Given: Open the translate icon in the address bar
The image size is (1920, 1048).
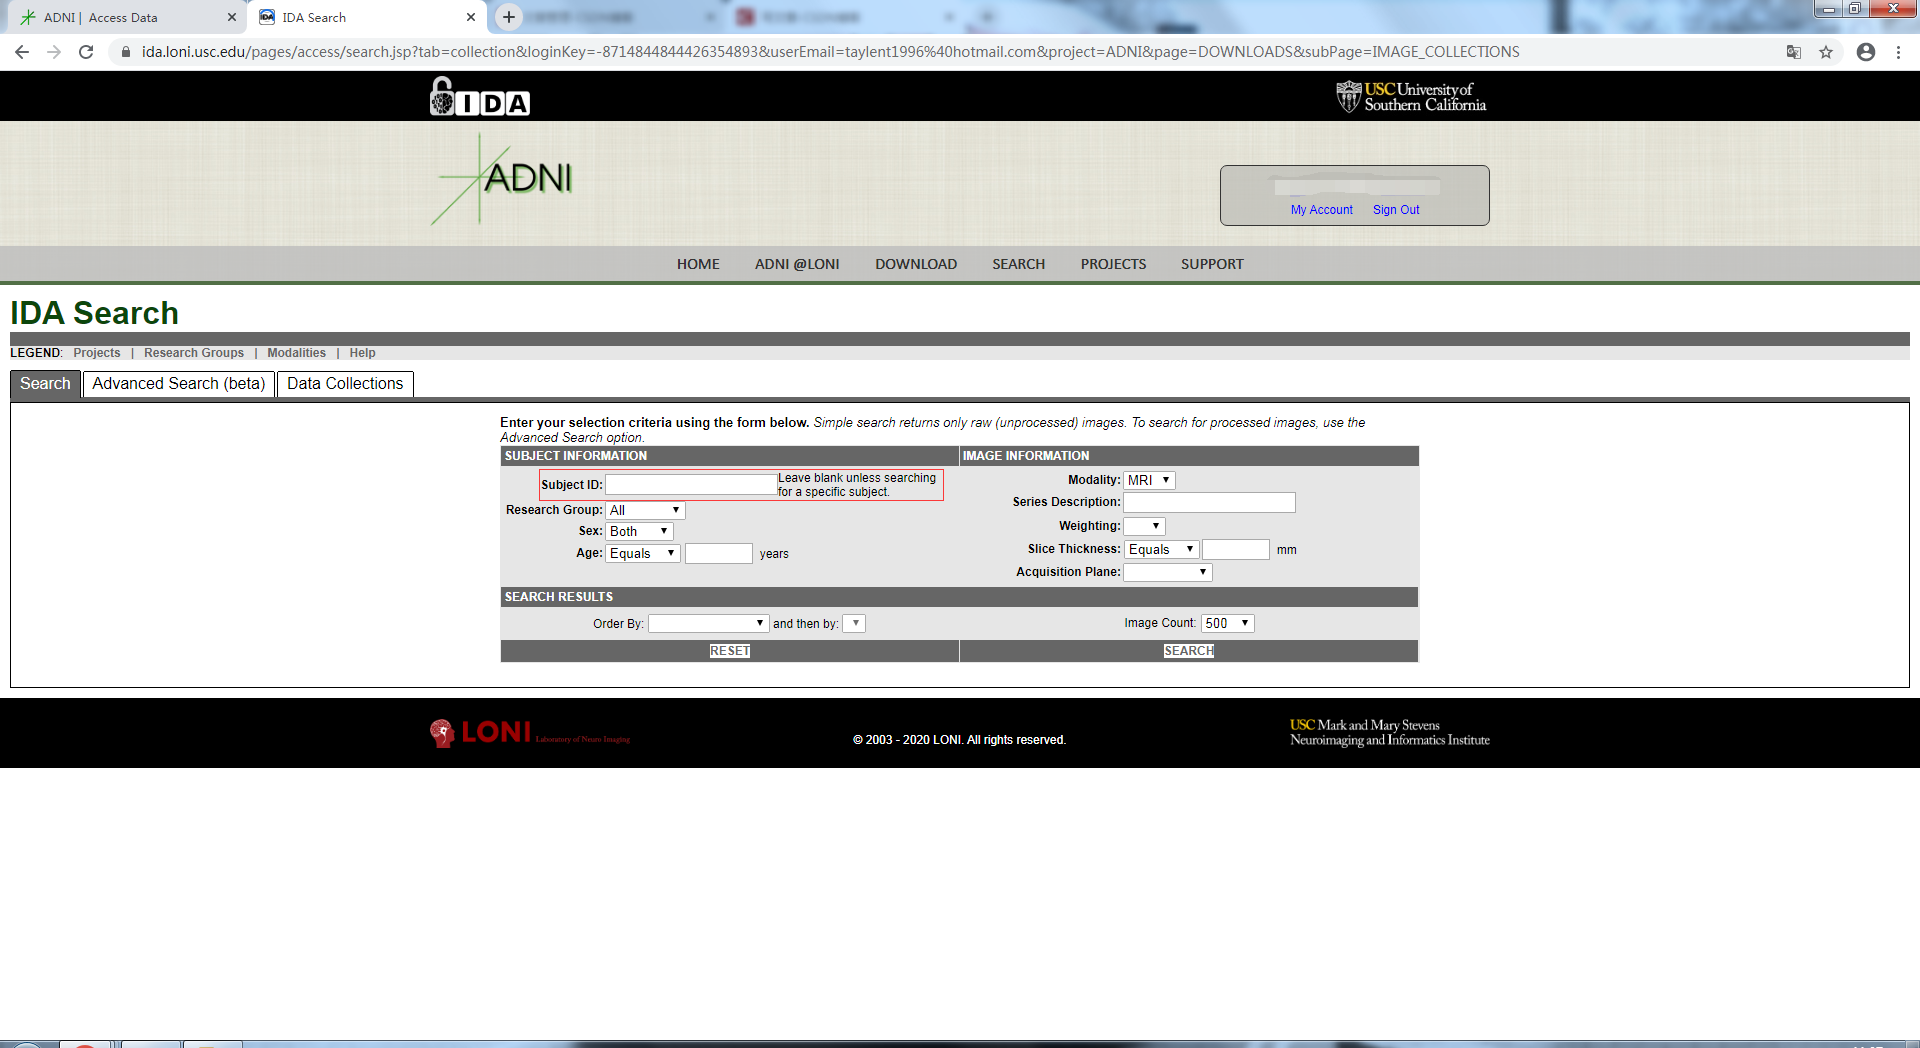Looking at the screenshot, I should pyautogui.click(x=1794, y=52).
